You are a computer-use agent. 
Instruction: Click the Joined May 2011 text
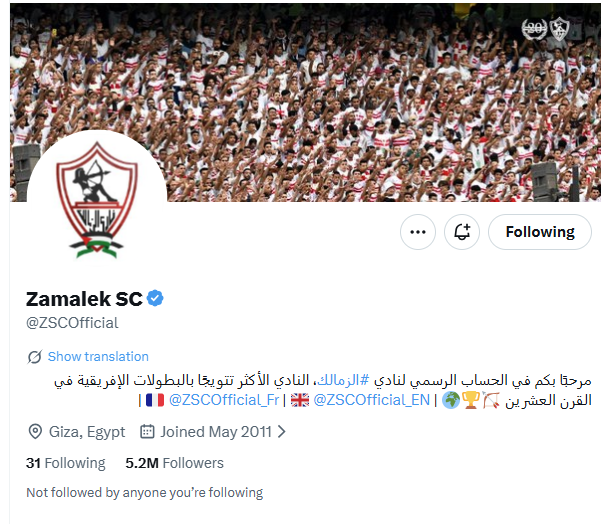pos(217,432)
